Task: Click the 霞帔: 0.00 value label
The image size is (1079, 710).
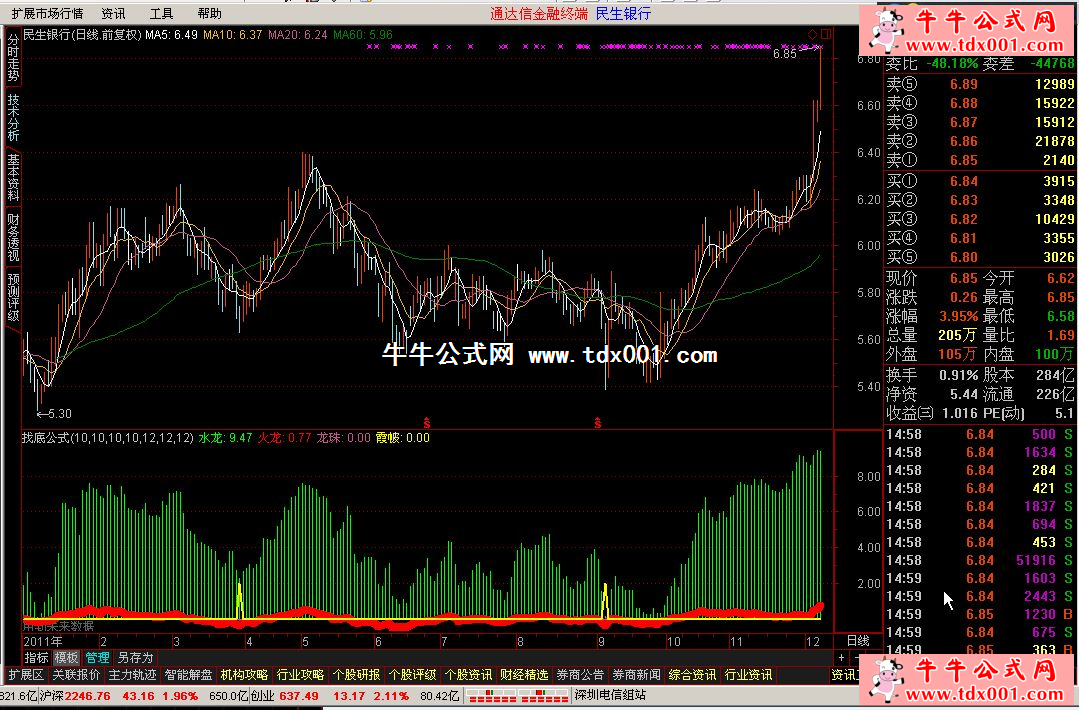Action: coord(403,438)
